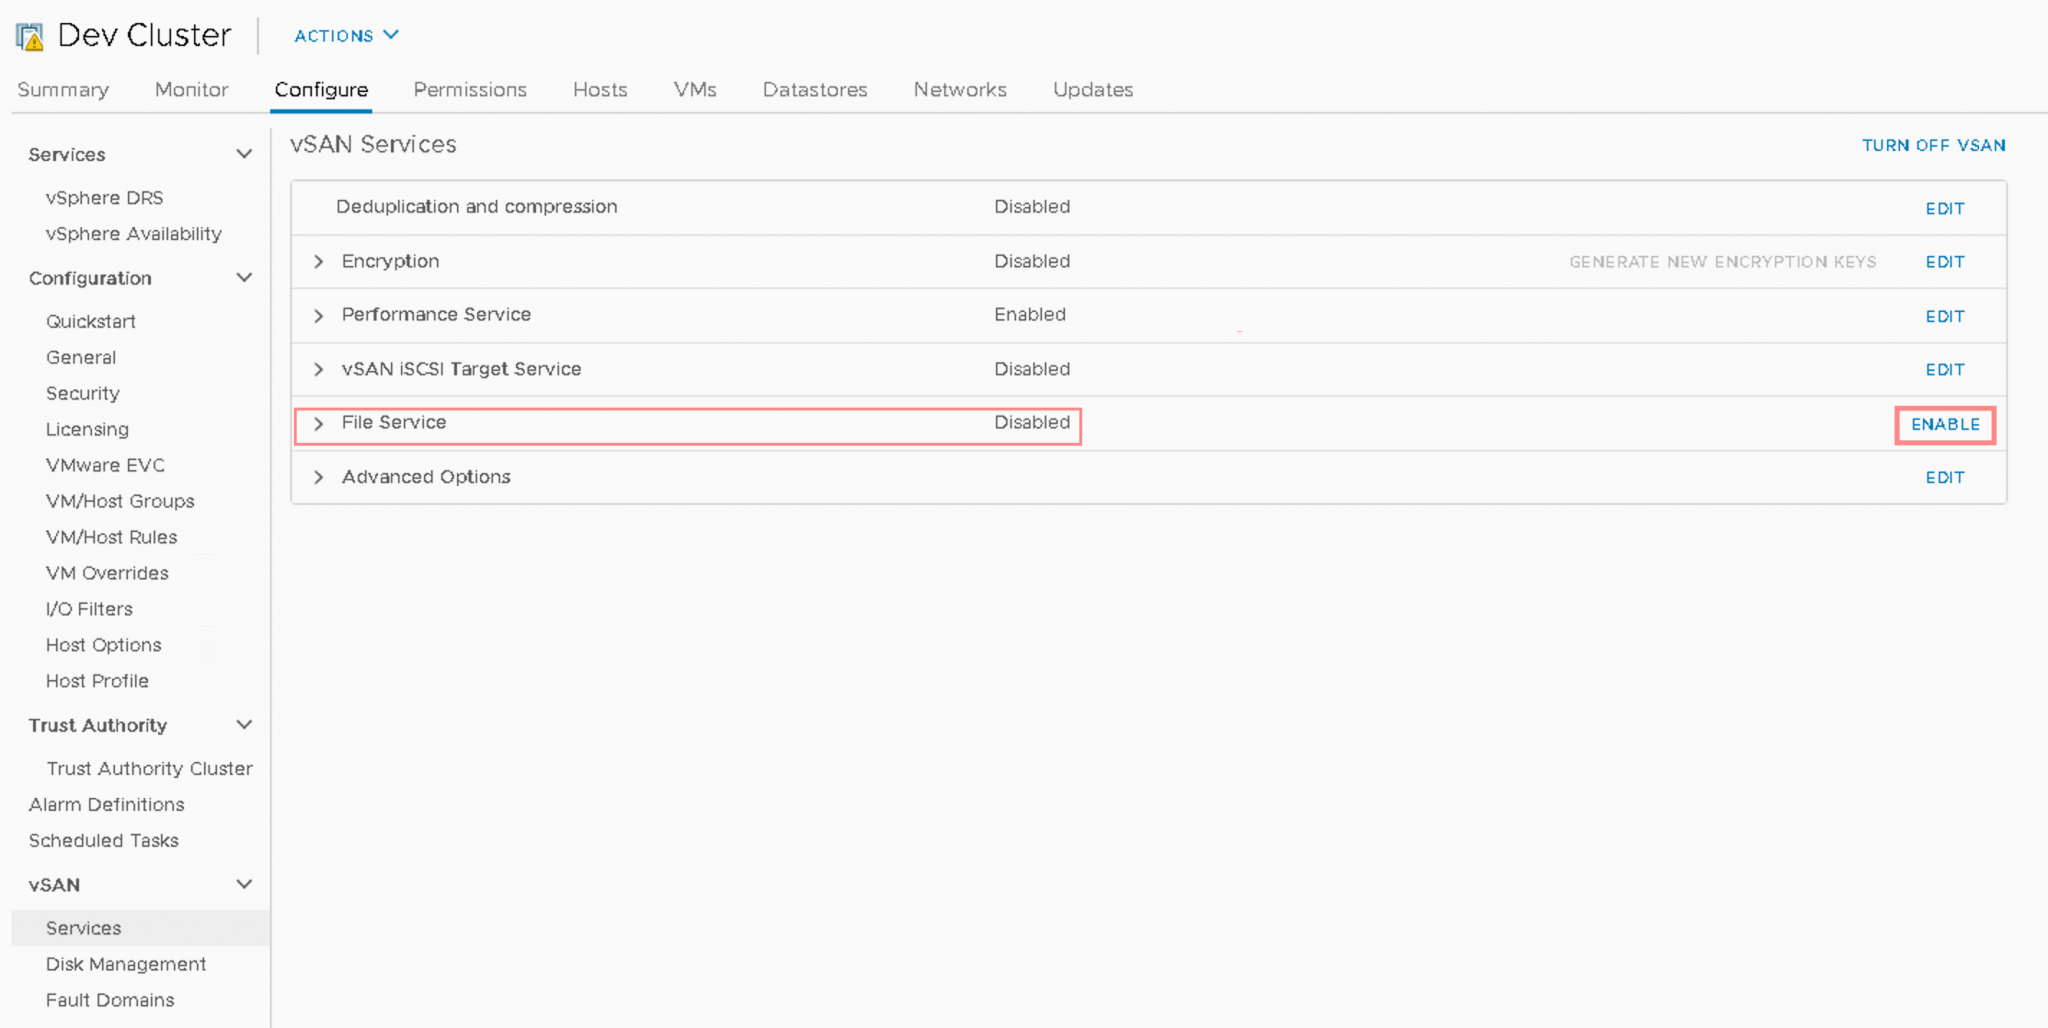Screen dimensions: 2048x1028
Task: Expand the Performance Service row
Action: coord(318,316)
